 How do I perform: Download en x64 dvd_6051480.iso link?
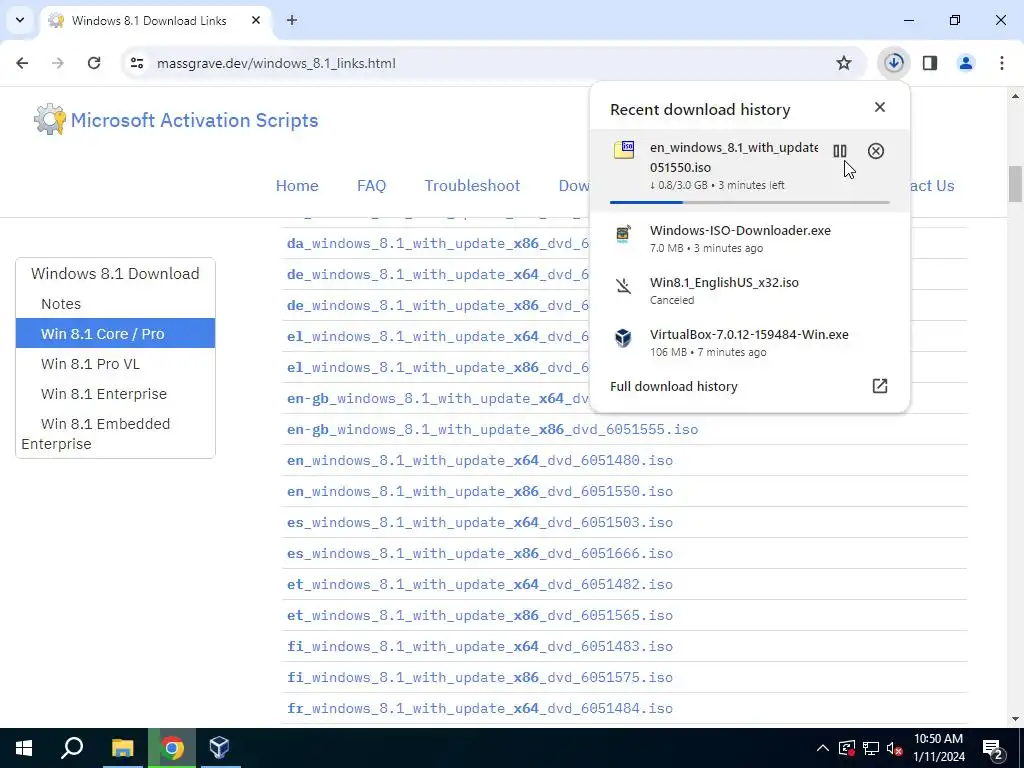tap(480, 460)
